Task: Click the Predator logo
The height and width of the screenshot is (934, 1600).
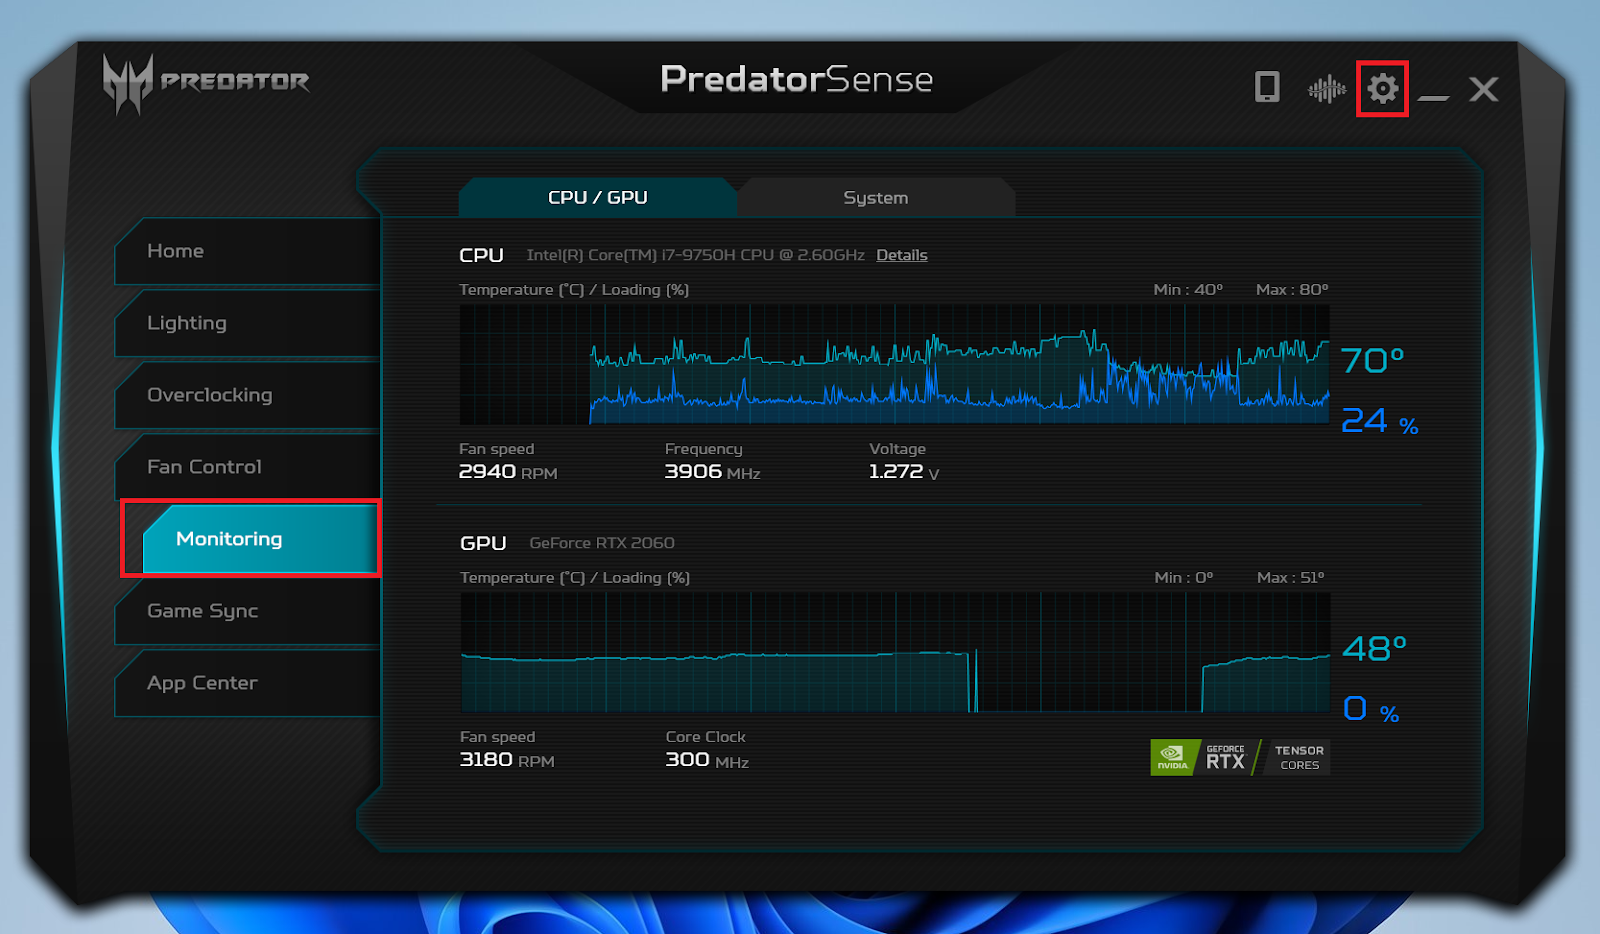Action: click(206, 83)
